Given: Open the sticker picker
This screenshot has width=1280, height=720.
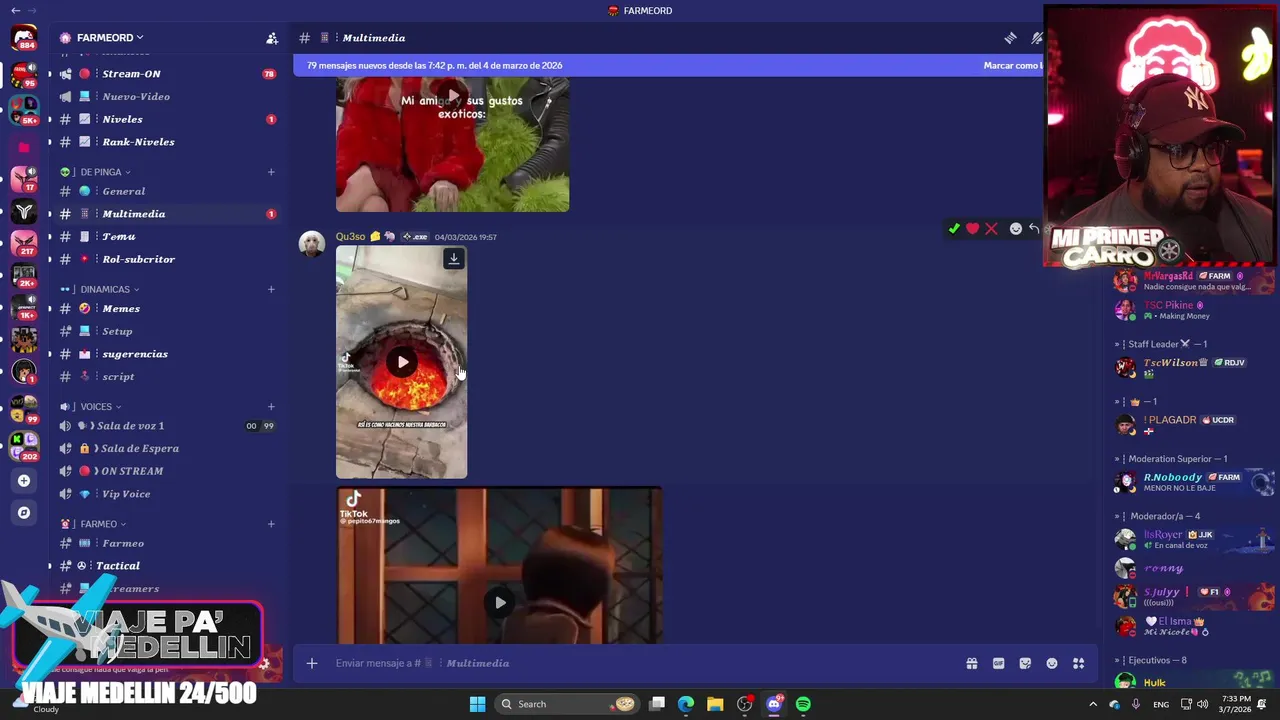Looking at the screenshot, I should click(x=1025, y=663).
